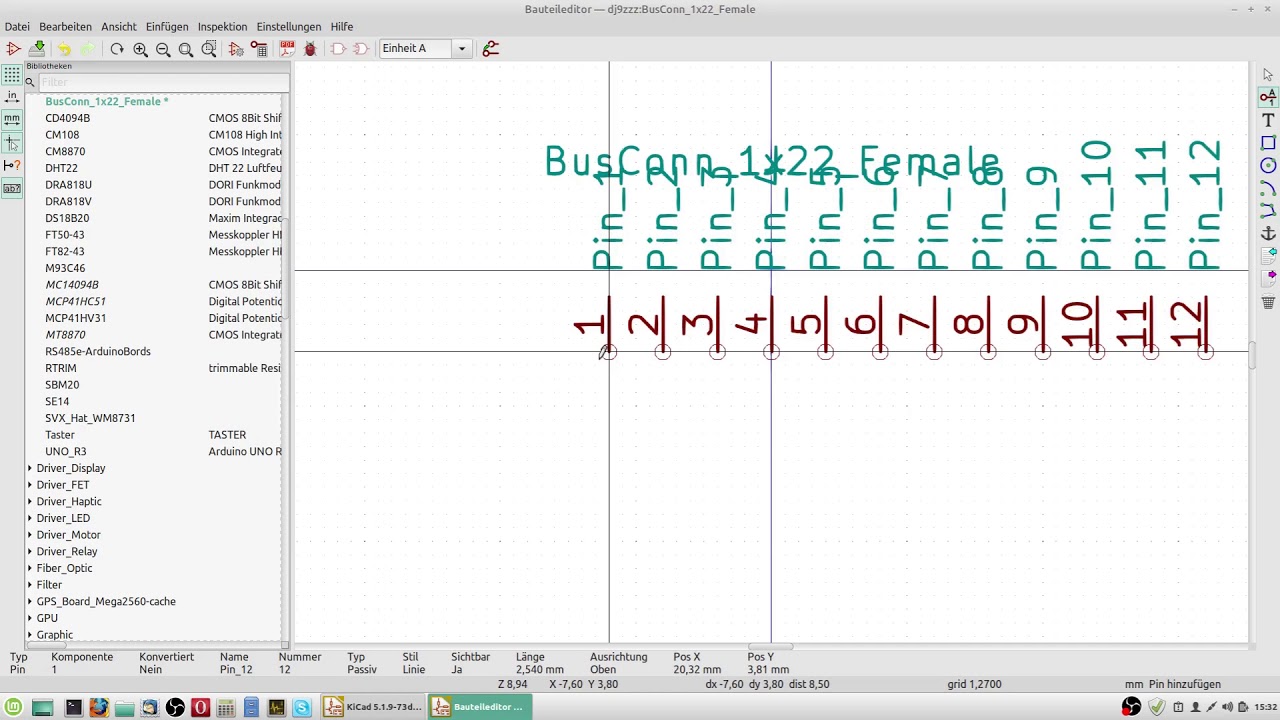Open symbol properties dialog
Viewport: 1280px width, 720px height.
236,48
